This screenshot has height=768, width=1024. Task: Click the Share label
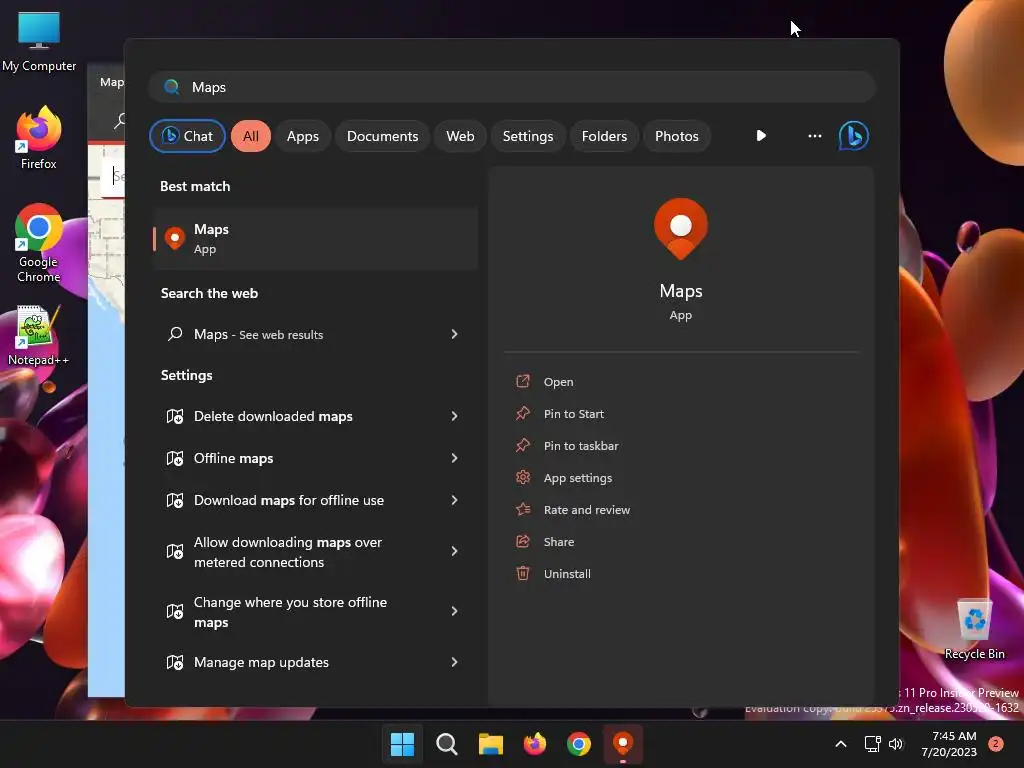(559, 542)
